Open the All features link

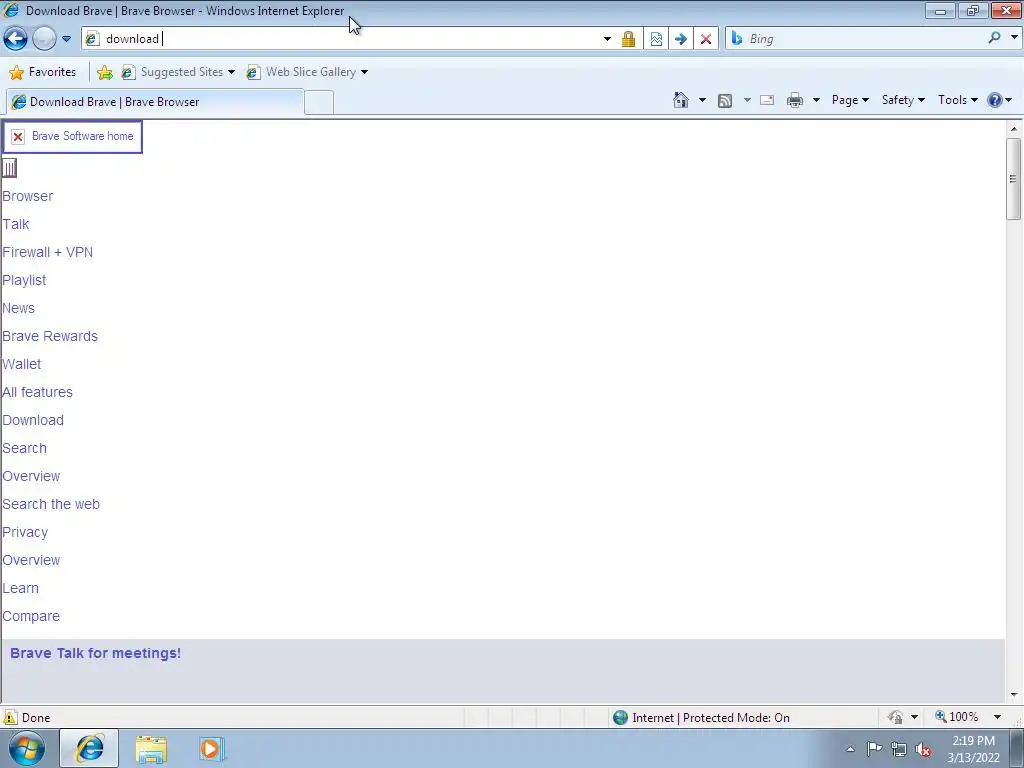click(37, 392)
